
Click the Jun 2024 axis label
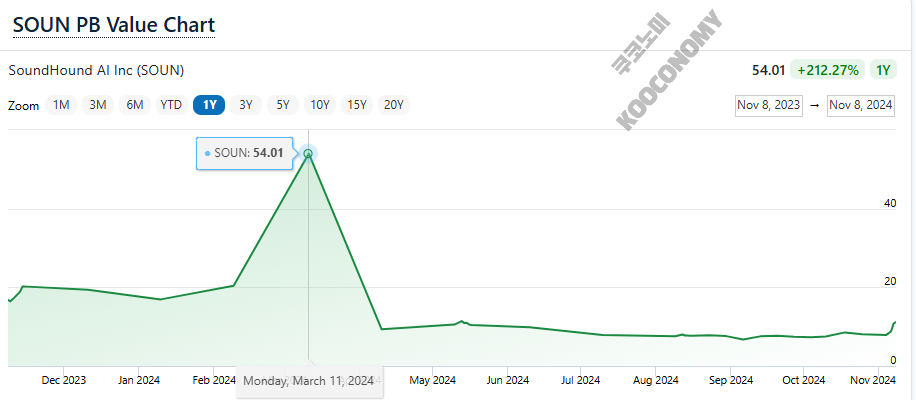pyautogui.click(x=508, y=381)
